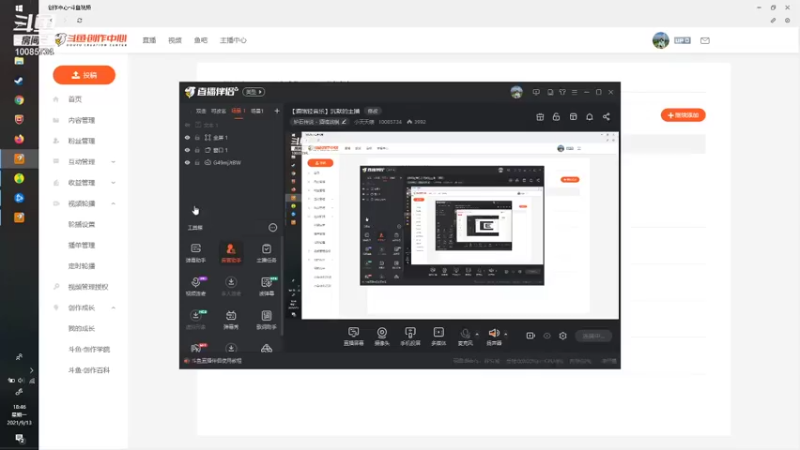Image resolution: width=800 pixels, height=450 pixels.
Task: Open 粉丝管理 in the sidebar
Action: pos(82,141)
